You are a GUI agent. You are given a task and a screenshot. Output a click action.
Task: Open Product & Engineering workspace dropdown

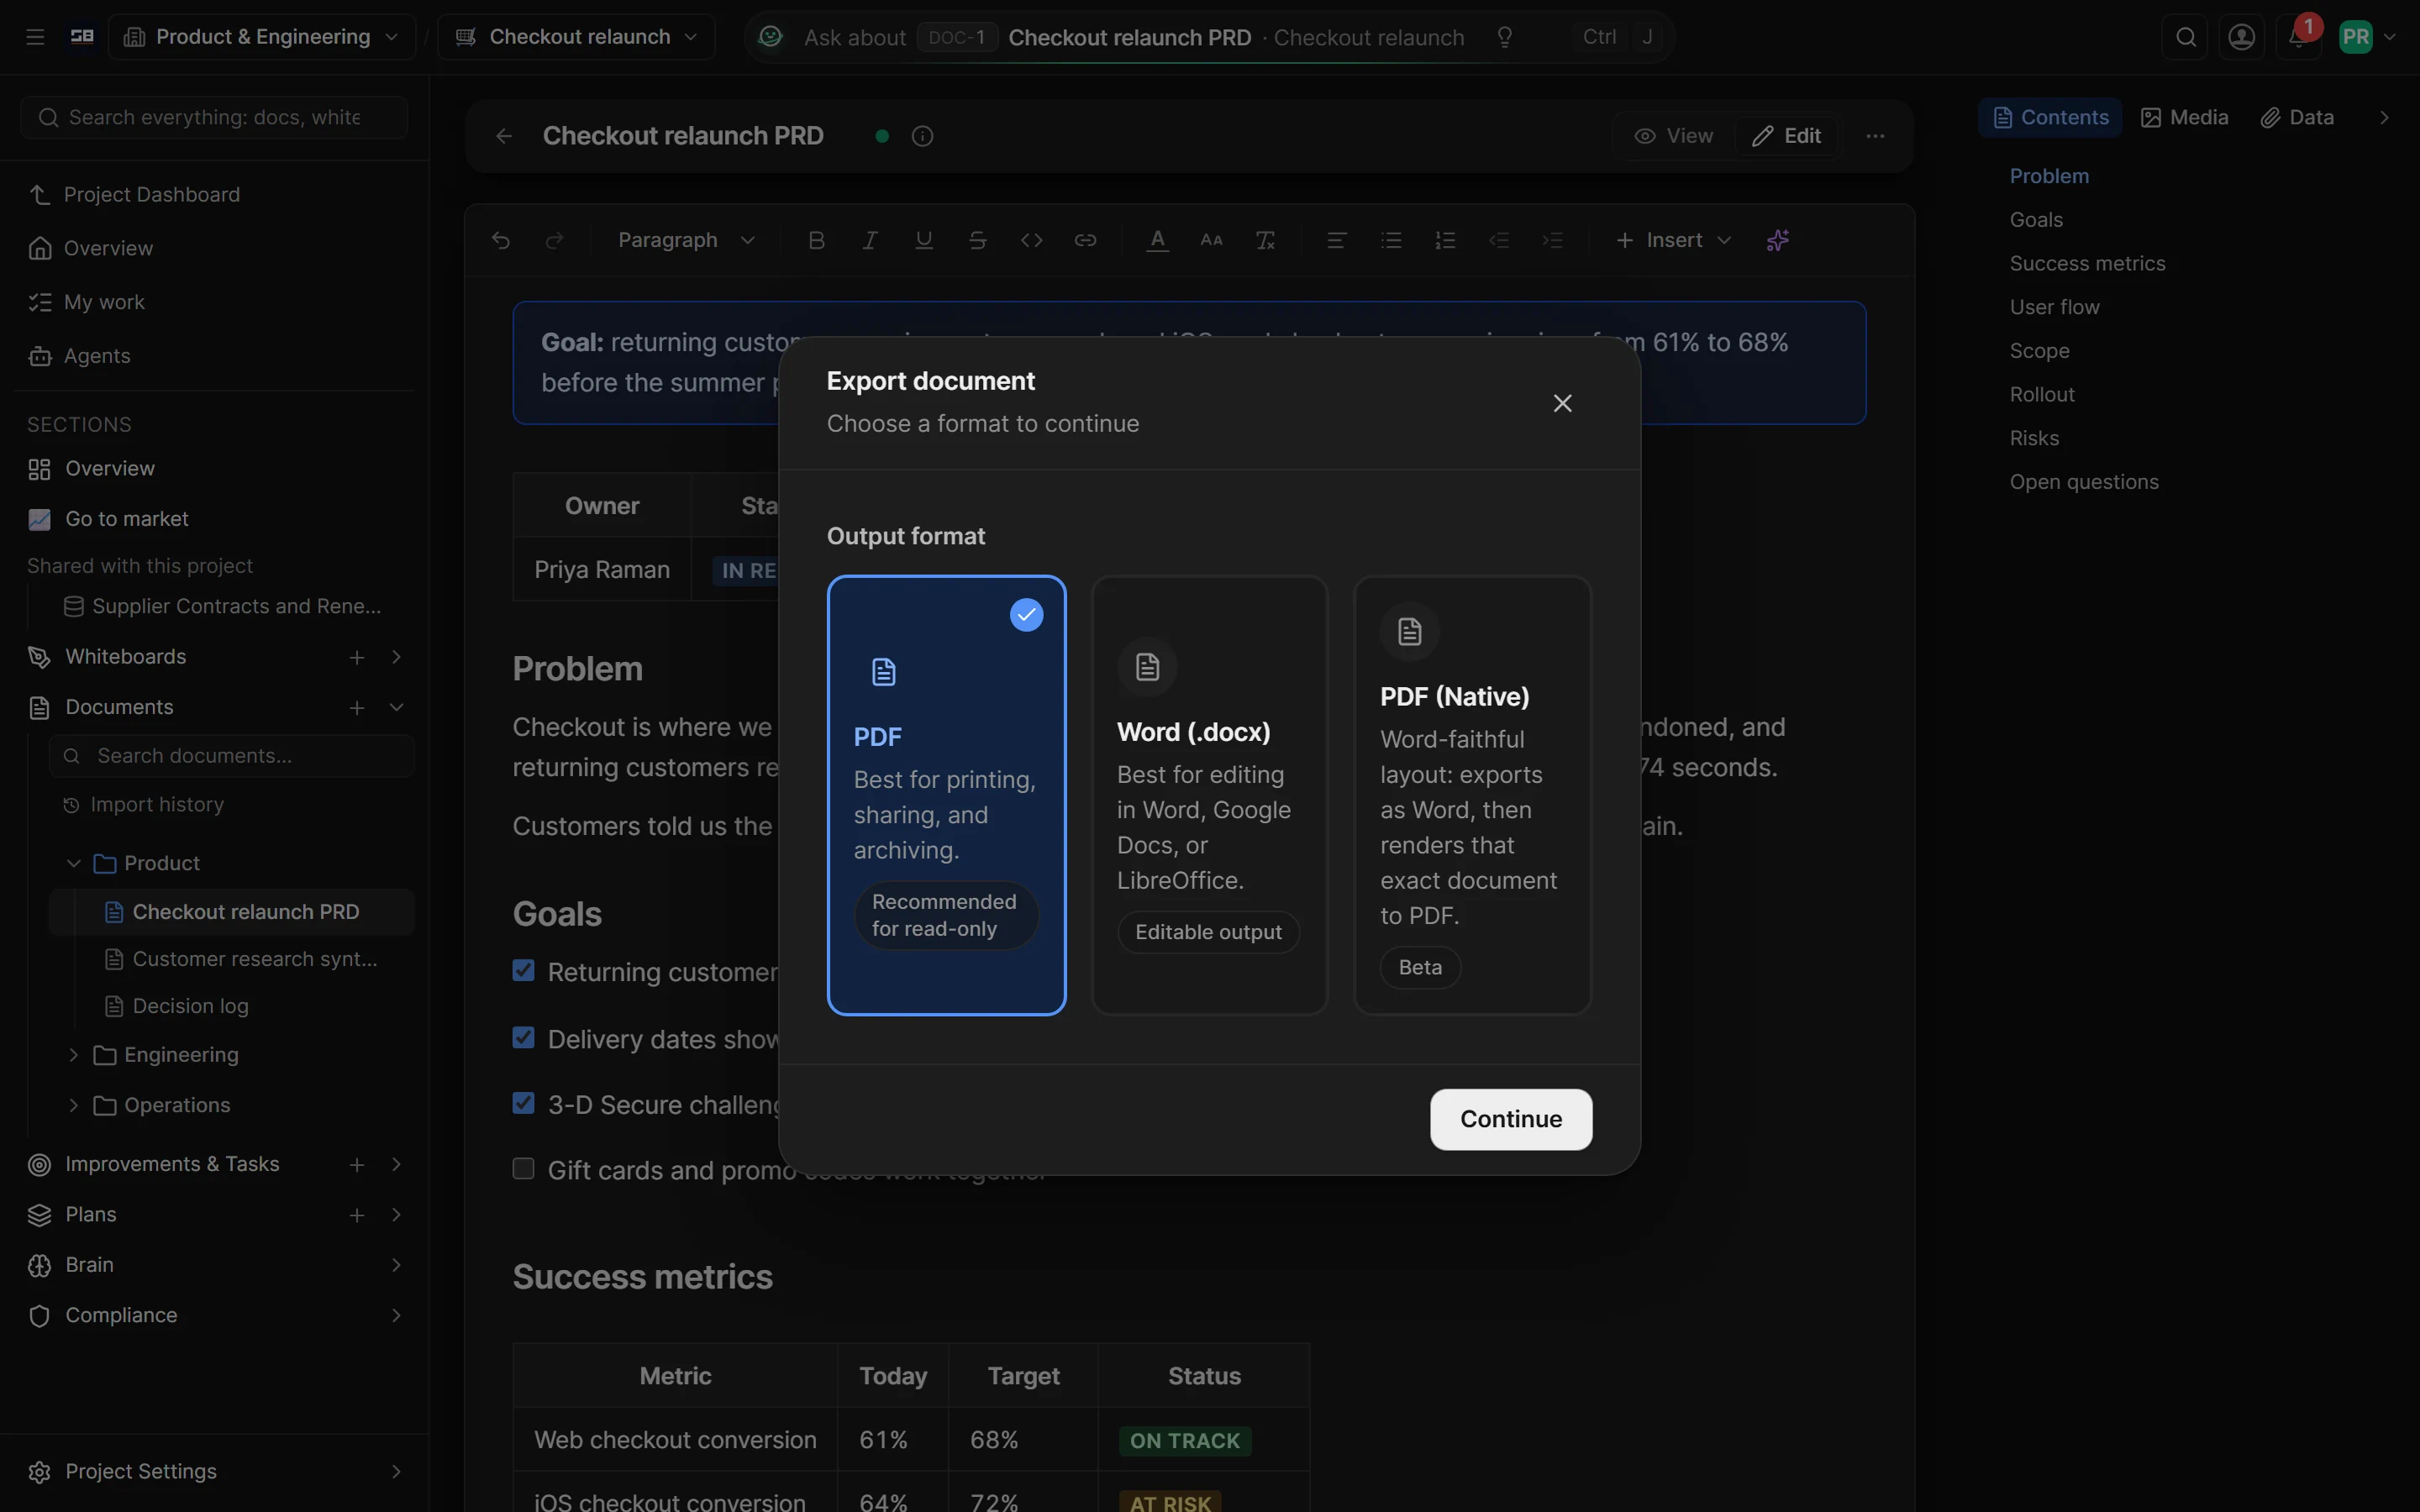click(262, 37)
